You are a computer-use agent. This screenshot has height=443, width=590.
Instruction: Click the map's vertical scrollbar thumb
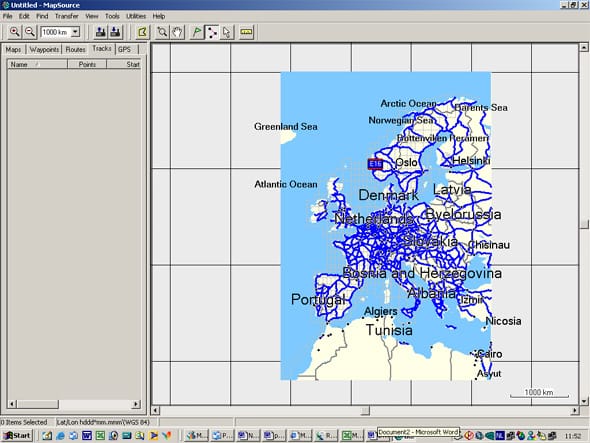click(584, 224)
